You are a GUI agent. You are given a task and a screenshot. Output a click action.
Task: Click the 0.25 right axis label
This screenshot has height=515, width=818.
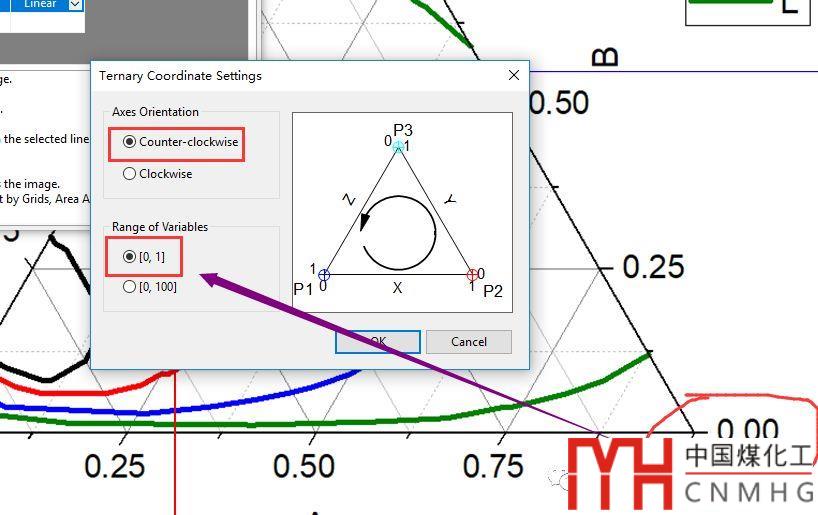tap(653, 267)
